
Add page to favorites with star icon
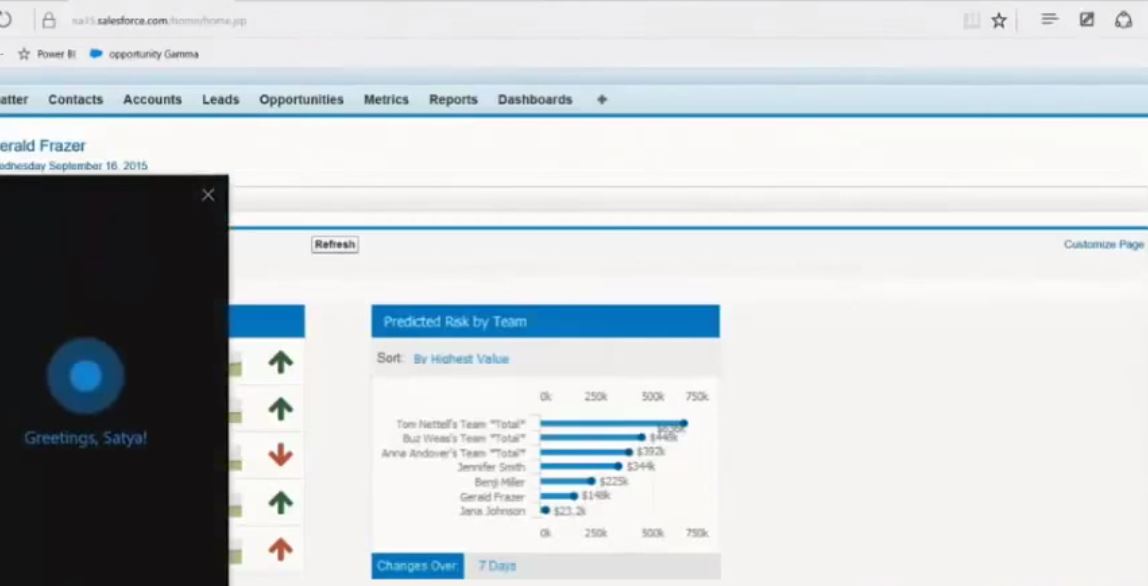point(999,21)
